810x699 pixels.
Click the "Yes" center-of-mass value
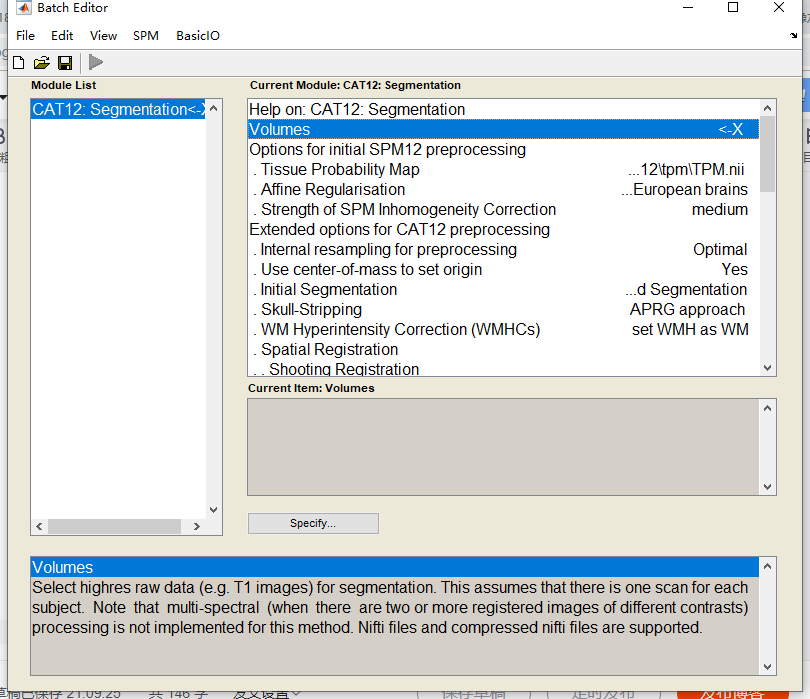click(x=735, y=269)
